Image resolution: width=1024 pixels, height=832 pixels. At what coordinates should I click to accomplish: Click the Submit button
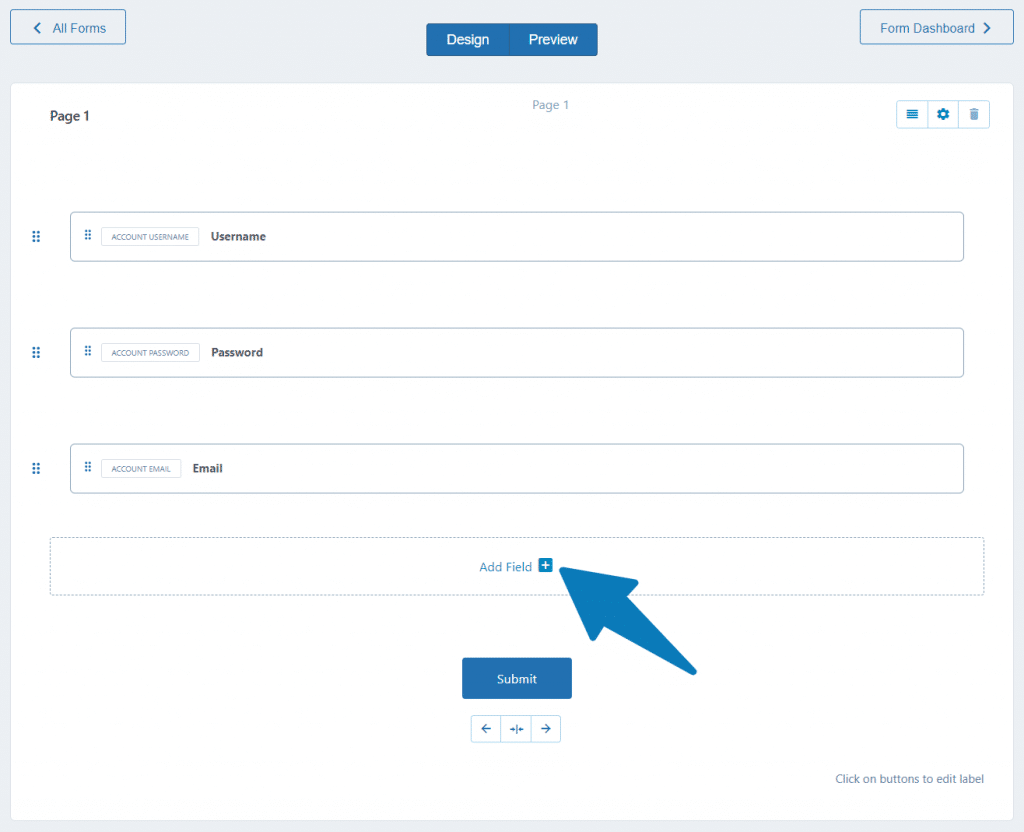tap(516, 678)
